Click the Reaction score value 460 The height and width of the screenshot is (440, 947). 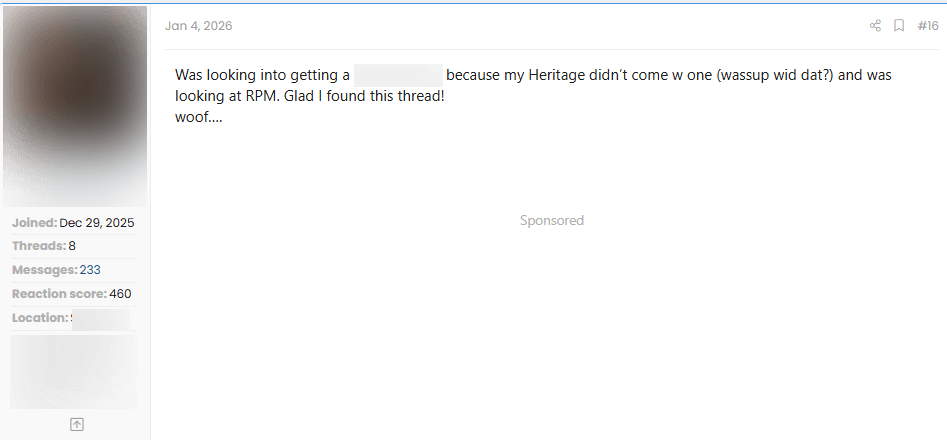[x=120, y=294]
